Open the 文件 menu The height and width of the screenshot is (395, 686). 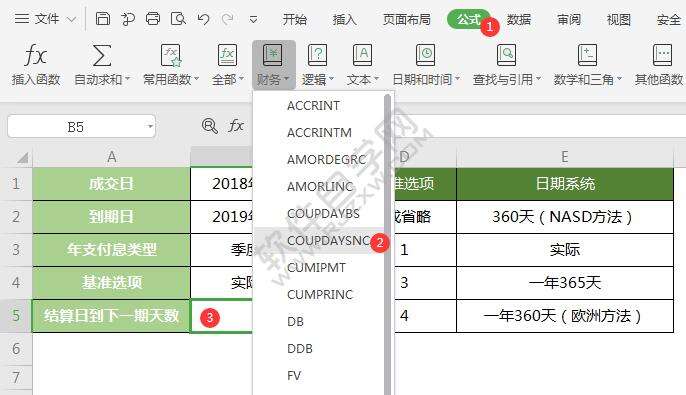point(45,19)
